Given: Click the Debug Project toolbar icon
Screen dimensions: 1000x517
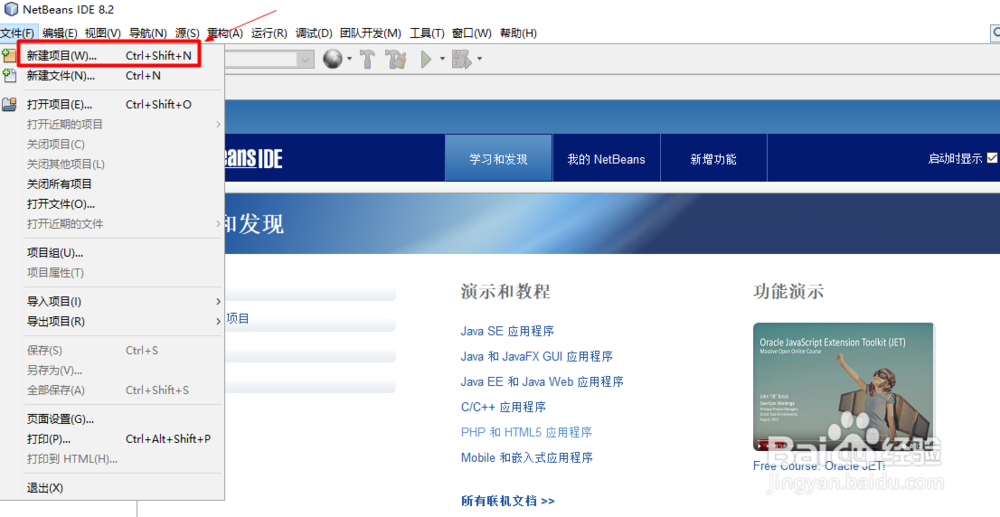Looking at the screenshot, I should pos(462,59).
